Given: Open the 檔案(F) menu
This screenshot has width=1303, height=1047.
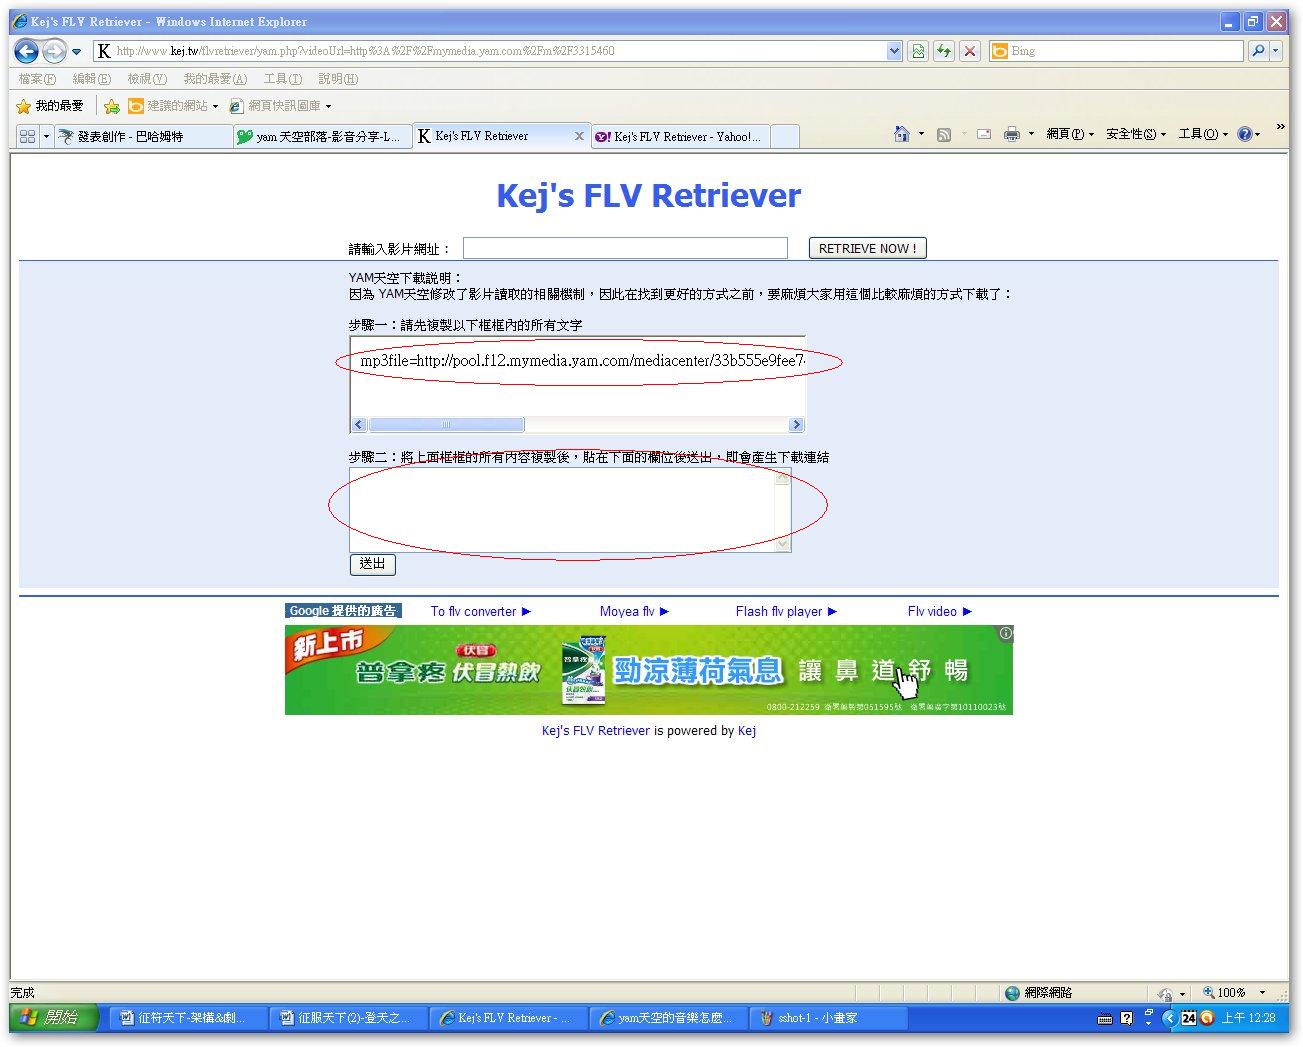Looking at the screenshot, I should click(35, 78).
